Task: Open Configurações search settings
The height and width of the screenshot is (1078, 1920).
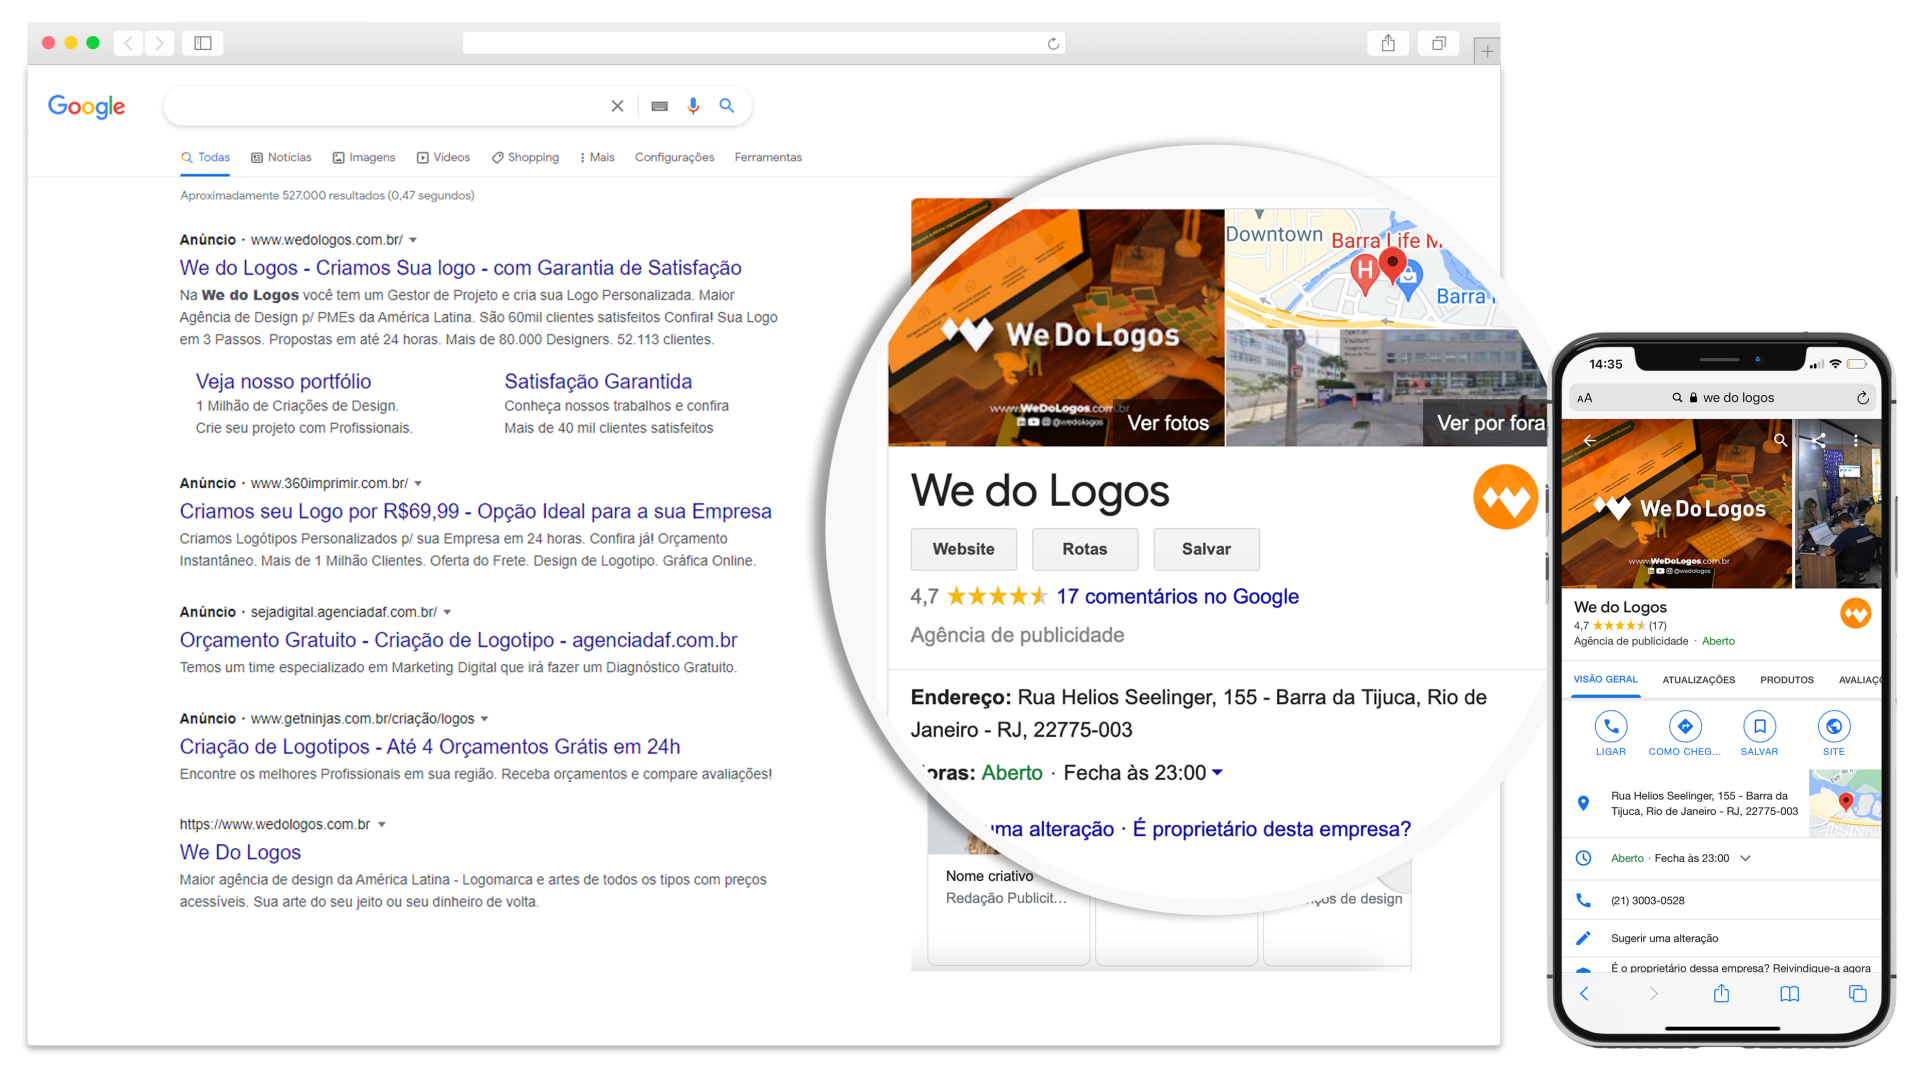Action: pyautogui.click(x=674, y=157)
